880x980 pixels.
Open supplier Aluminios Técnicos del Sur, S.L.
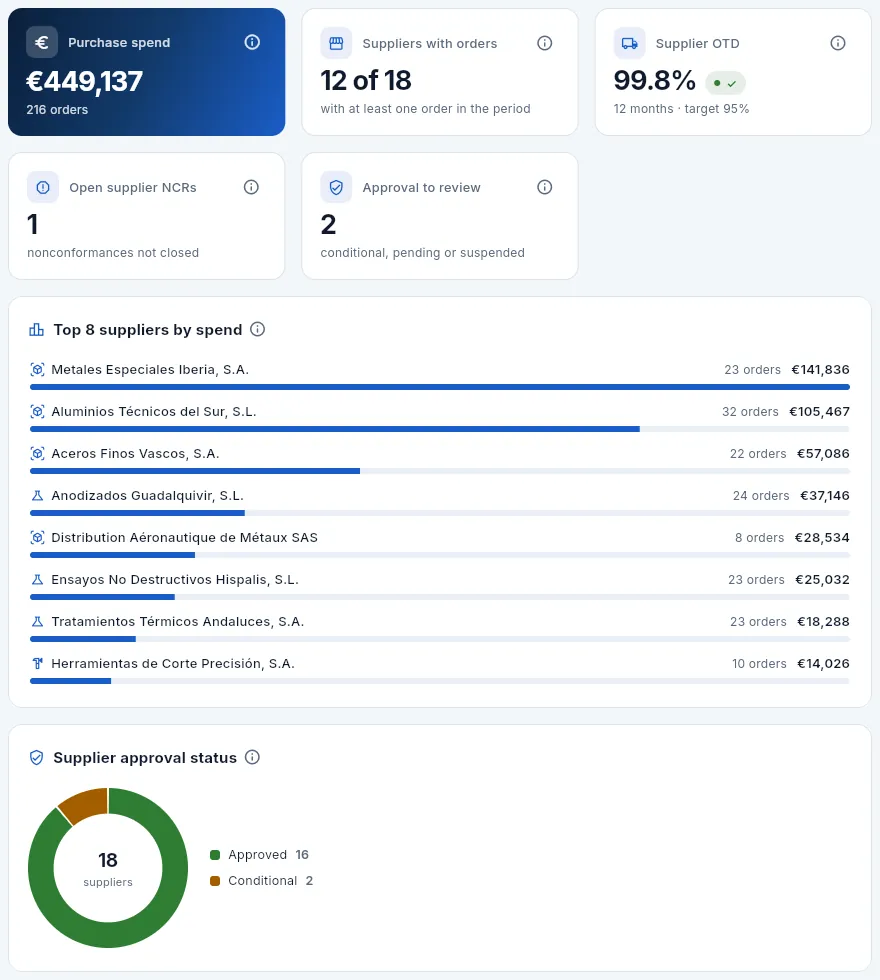coord(154,412)
